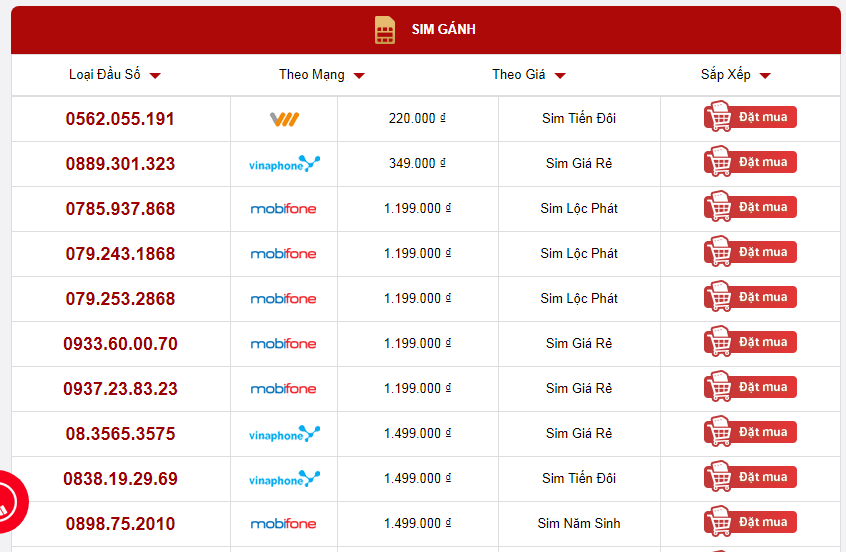Click Sim Giá Rẻ in 0937.23.83.23 row
The height and width of the screenshot is (552, 846).
click(x=579, y=388)
